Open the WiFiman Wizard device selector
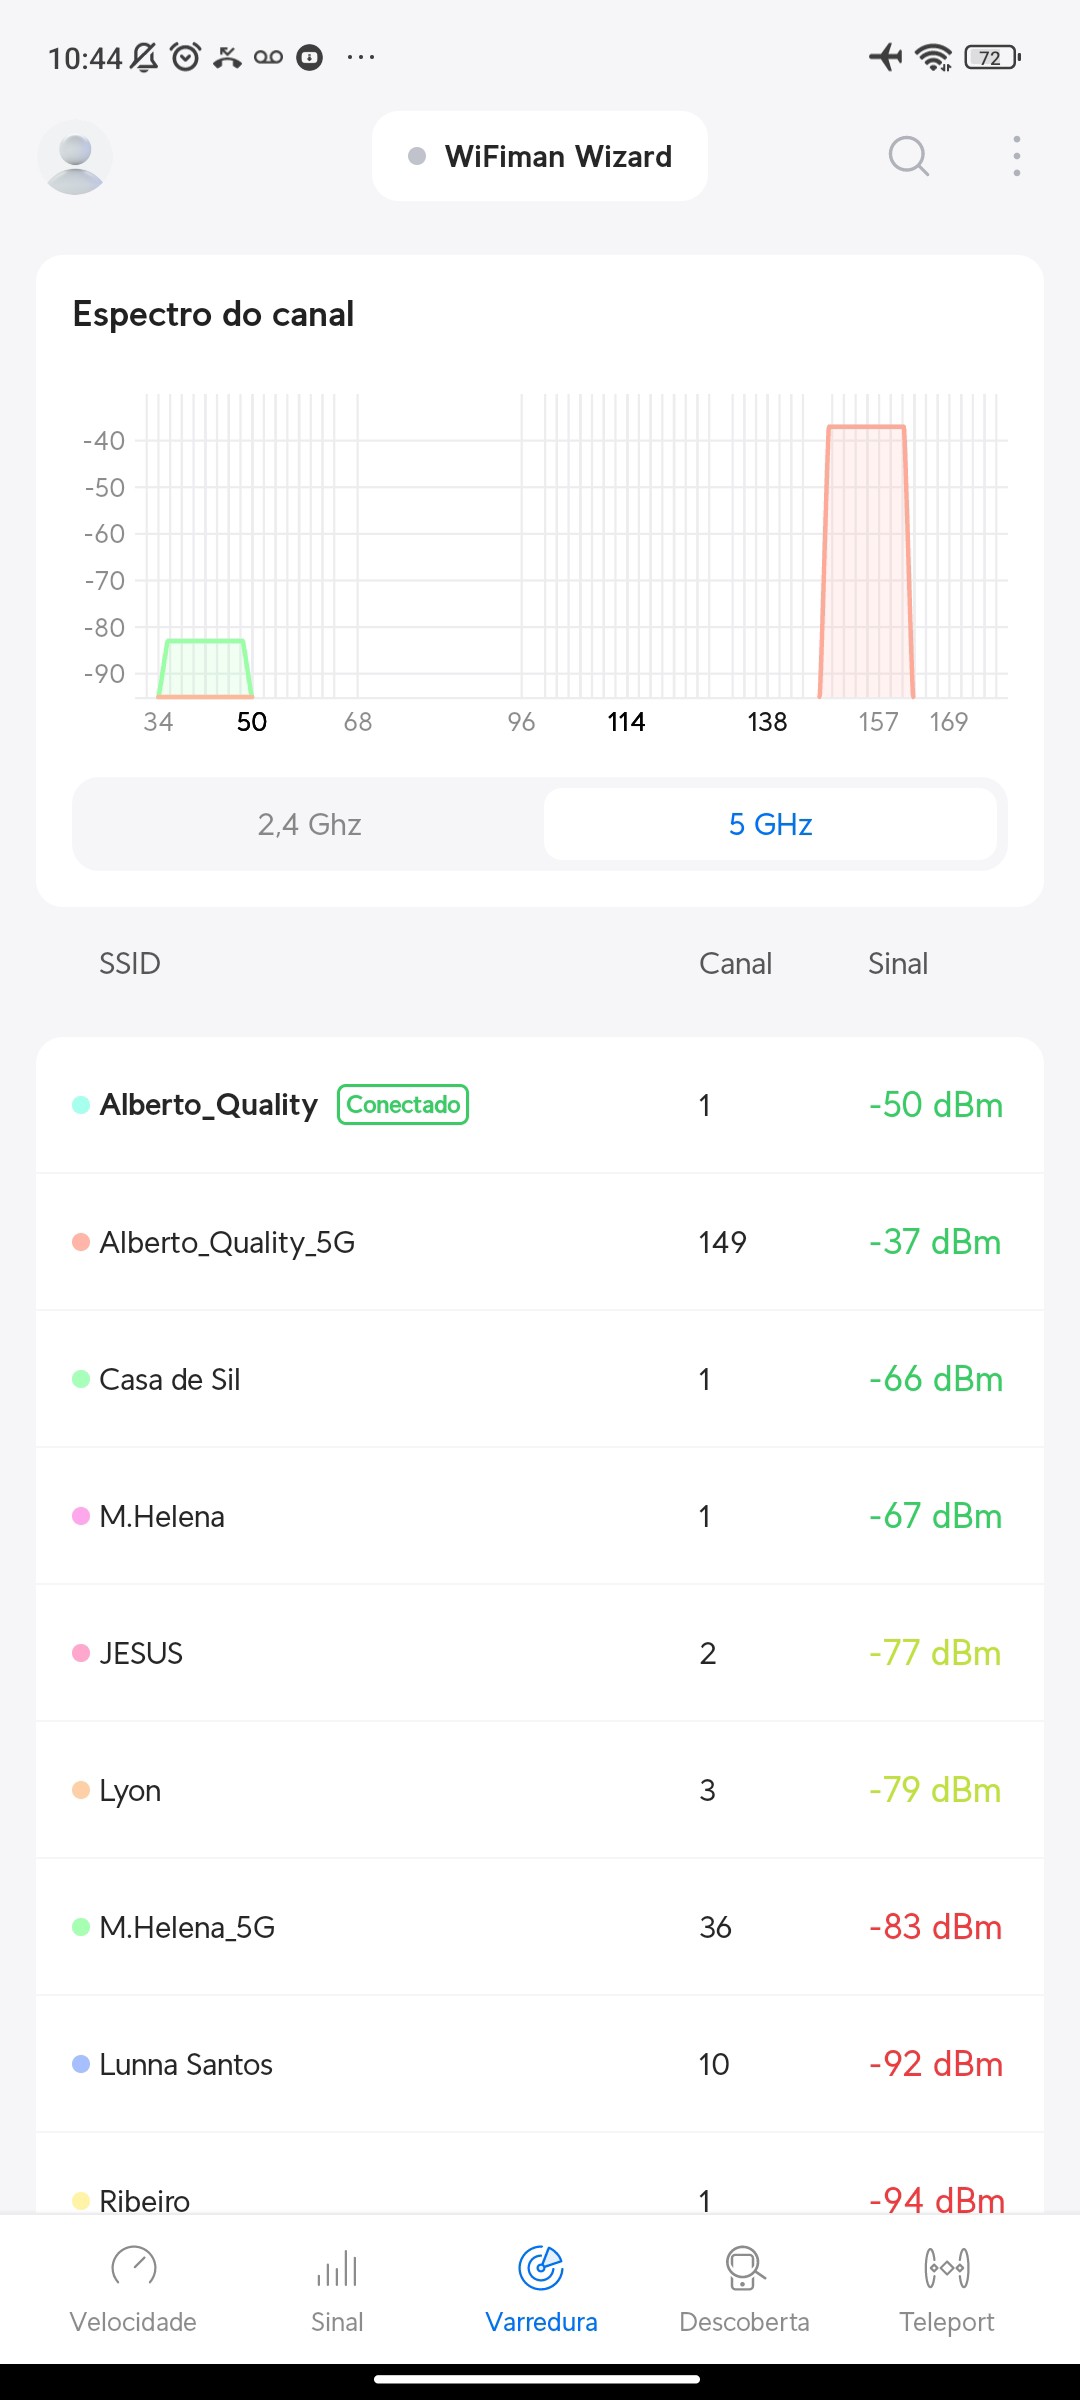The image size is (1080, 2400). [540, 157]
